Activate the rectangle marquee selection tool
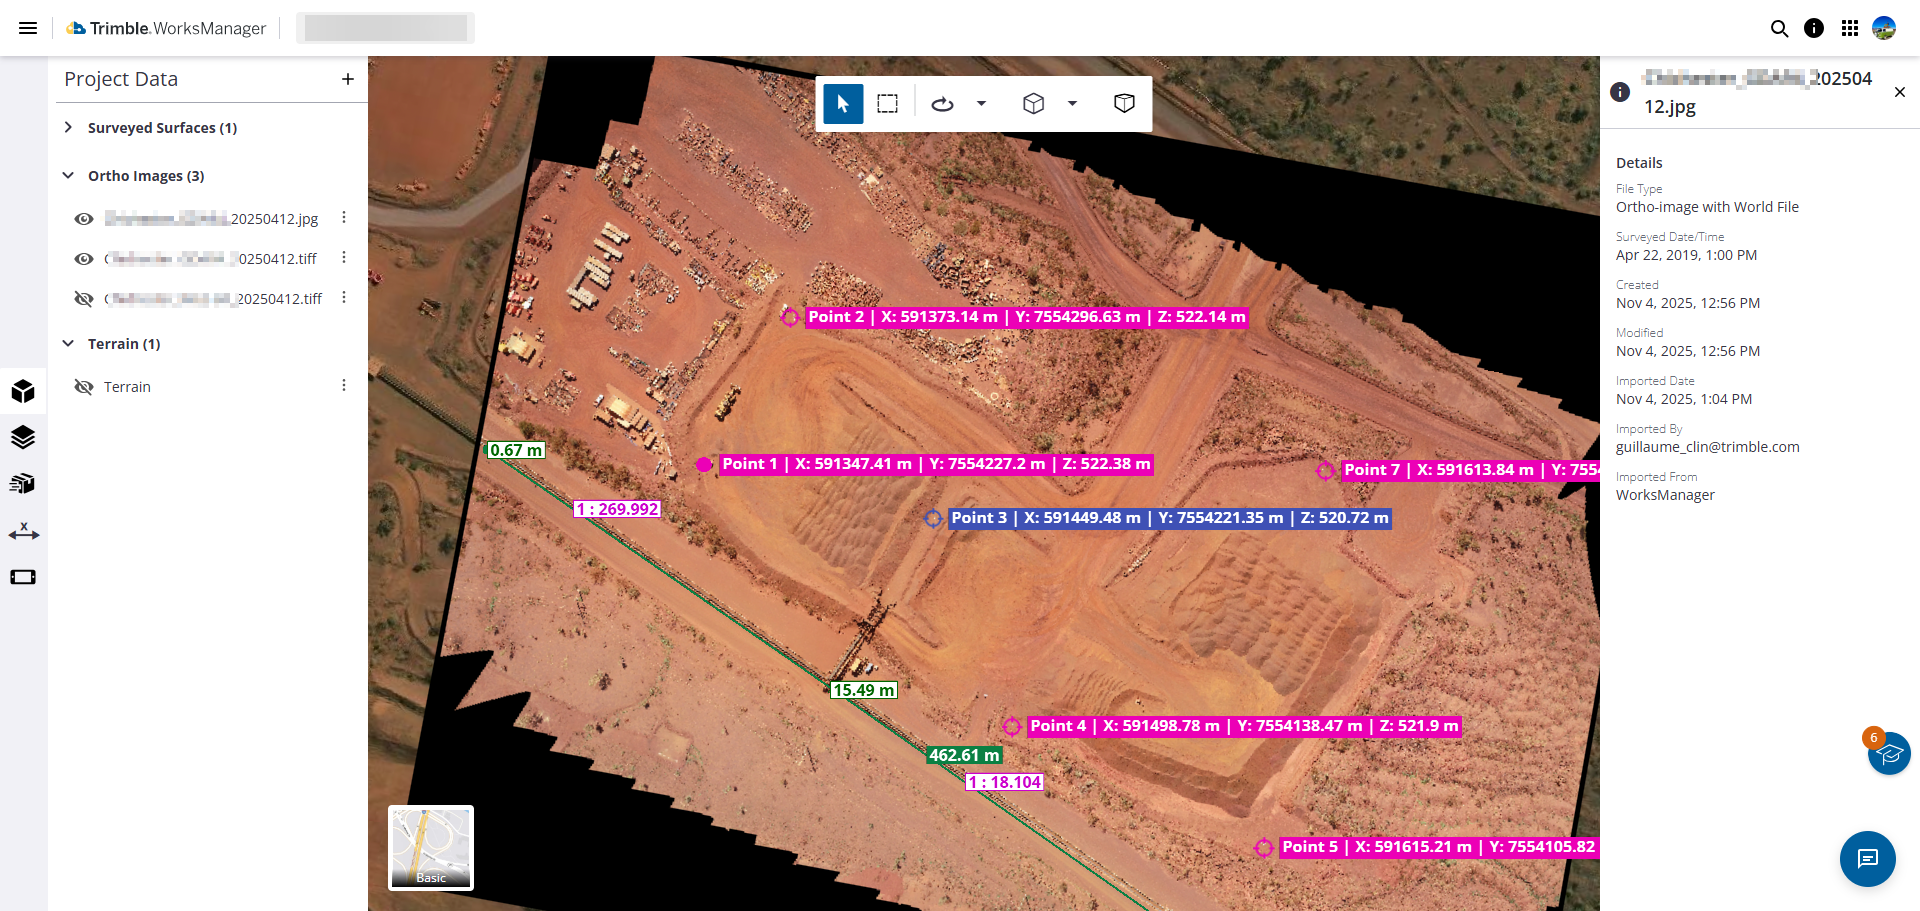The image size is (1920, 911). coord(887,104)
